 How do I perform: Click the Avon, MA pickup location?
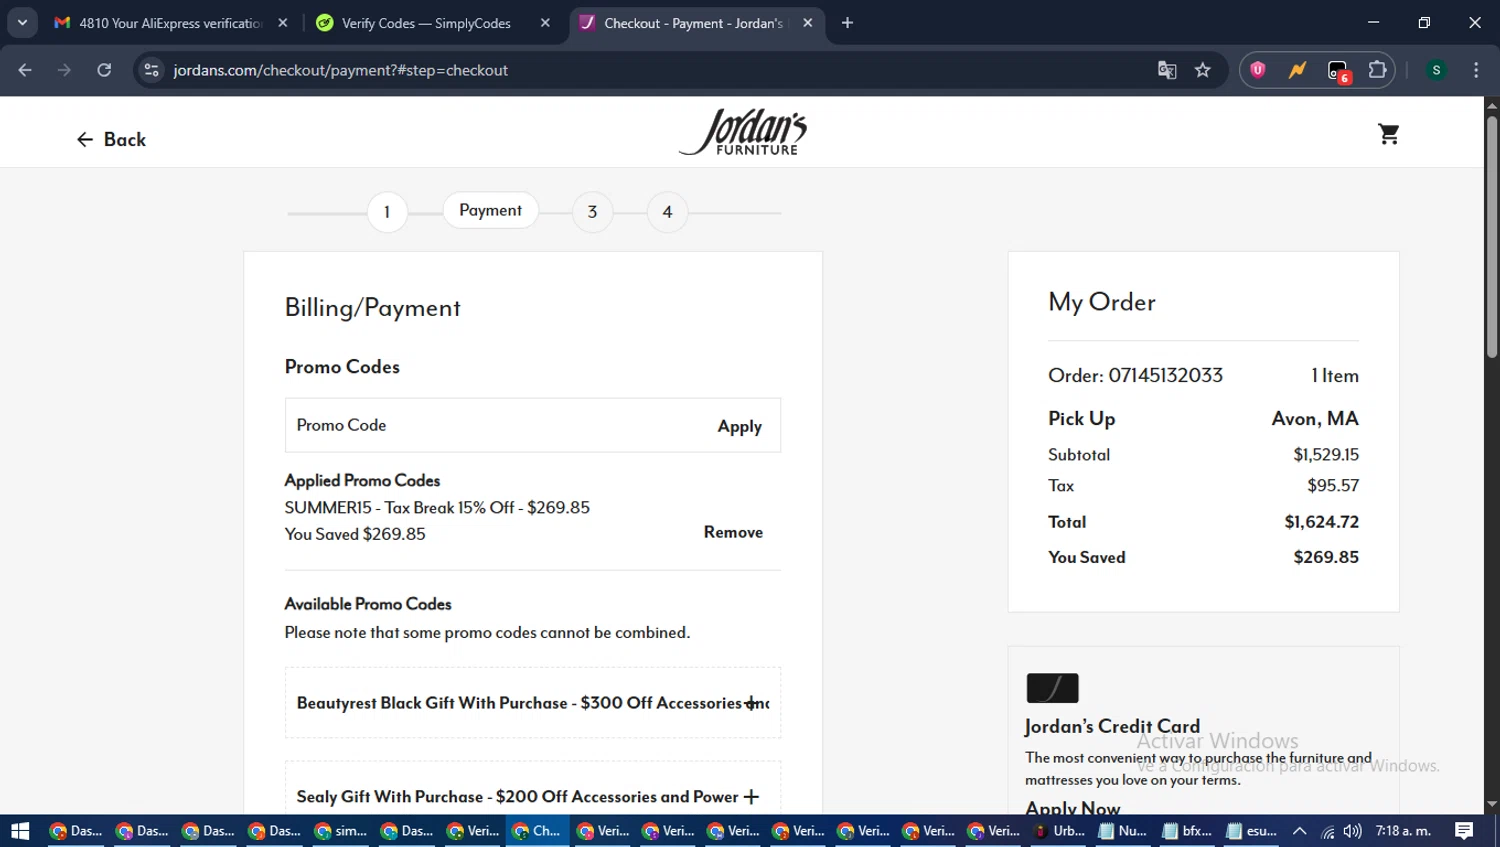tap(1315, 419)
